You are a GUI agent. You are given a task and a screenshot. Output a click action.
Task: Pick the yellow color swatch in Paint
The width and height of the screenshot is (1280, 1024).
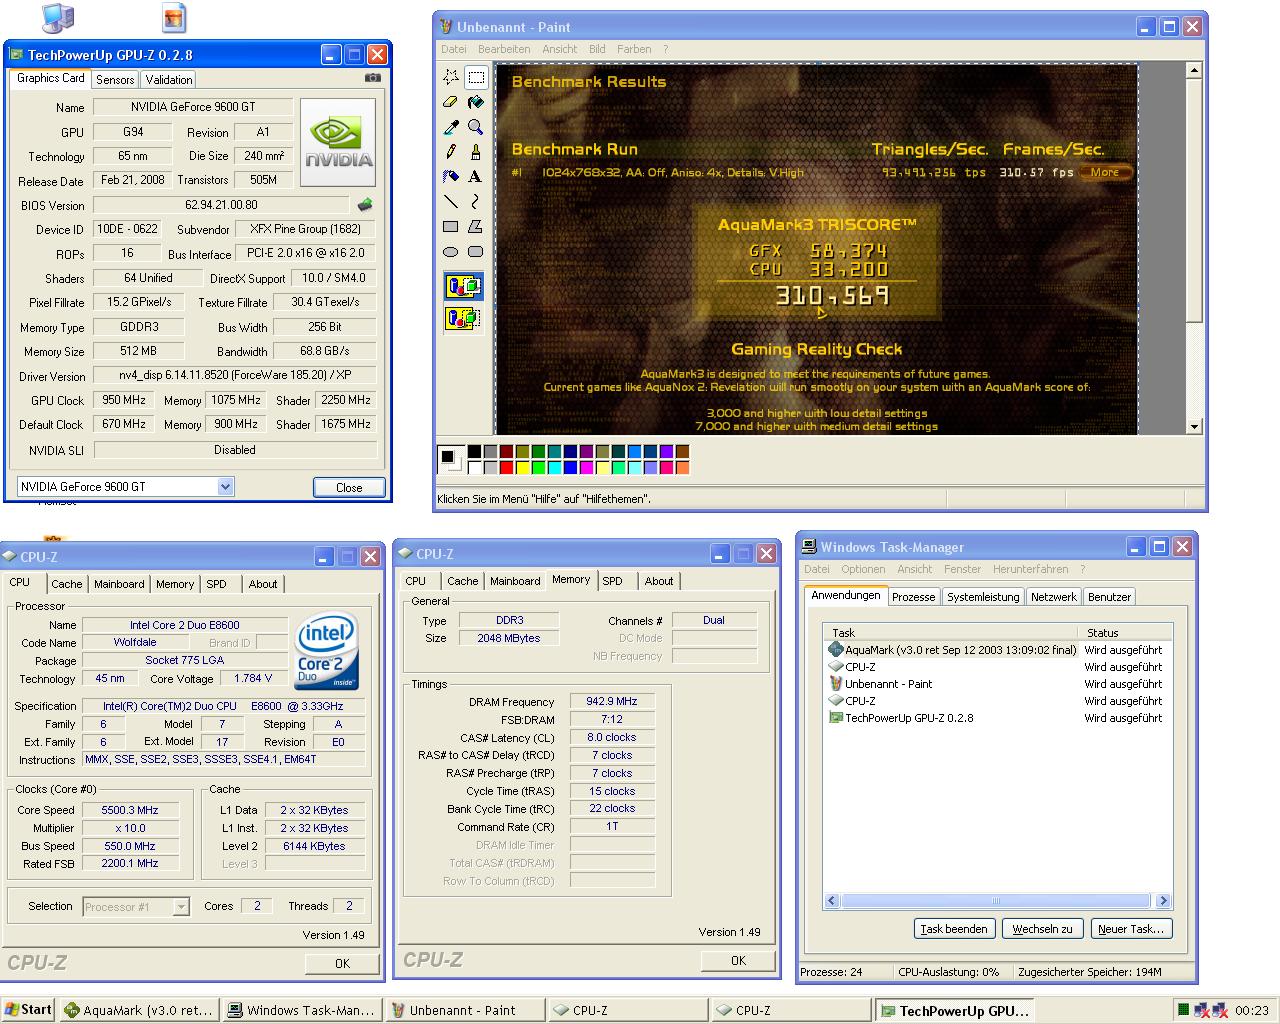(x=522, y=467)
